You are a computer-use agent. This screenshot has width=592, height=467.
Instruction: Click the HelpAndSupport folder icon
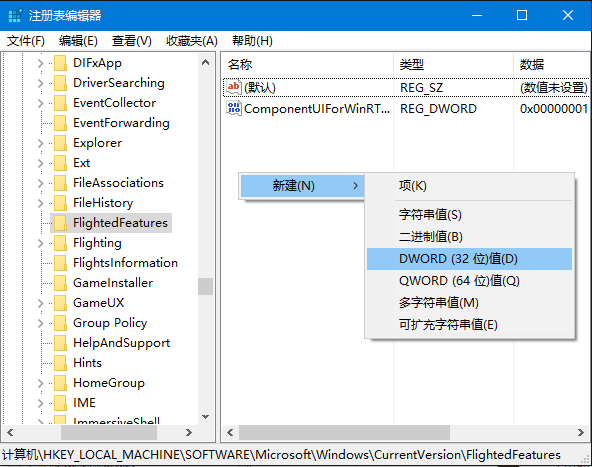[60, 343]
